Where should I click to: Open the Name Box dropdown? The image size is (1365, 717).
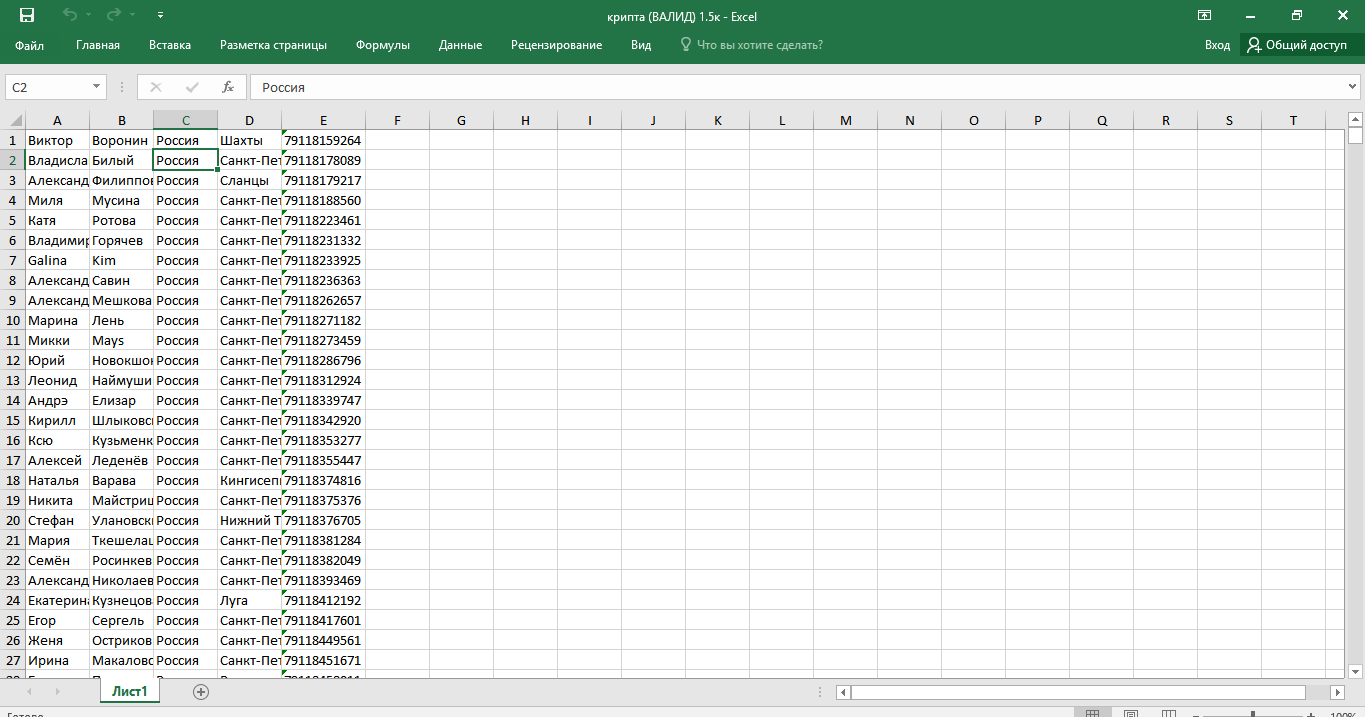96,87
